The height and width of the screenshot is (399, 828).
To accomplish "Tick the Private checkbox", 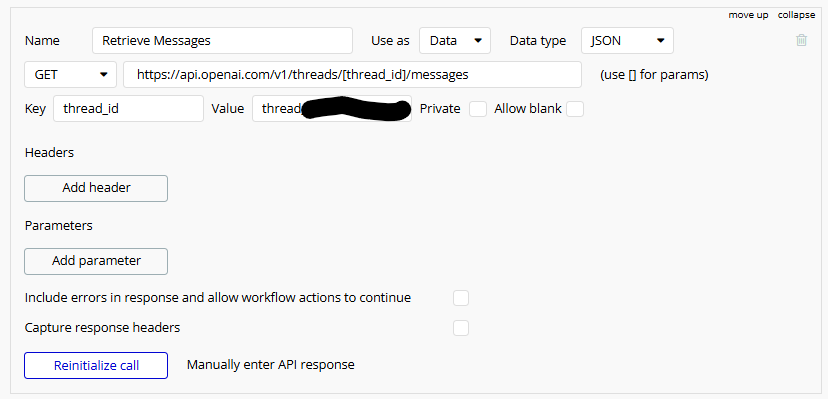I will (478, 109).
